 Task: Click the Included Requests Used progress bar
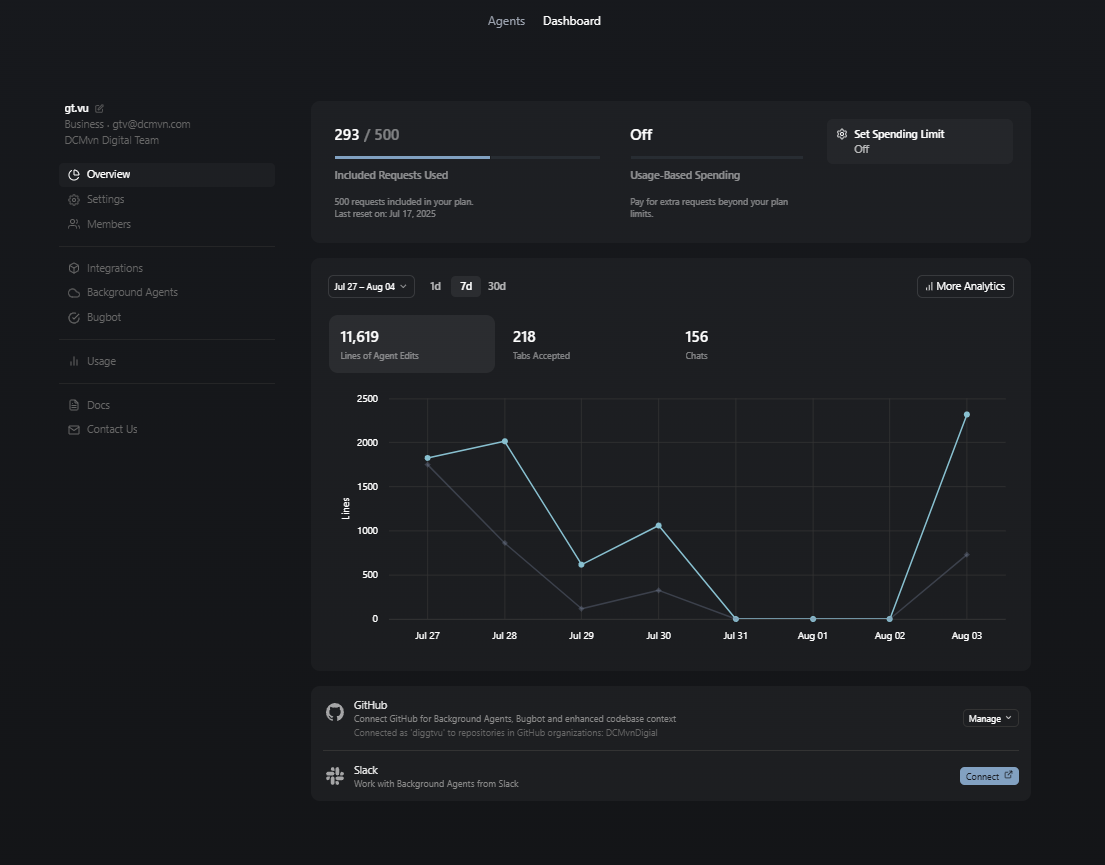tap(467, 157)
